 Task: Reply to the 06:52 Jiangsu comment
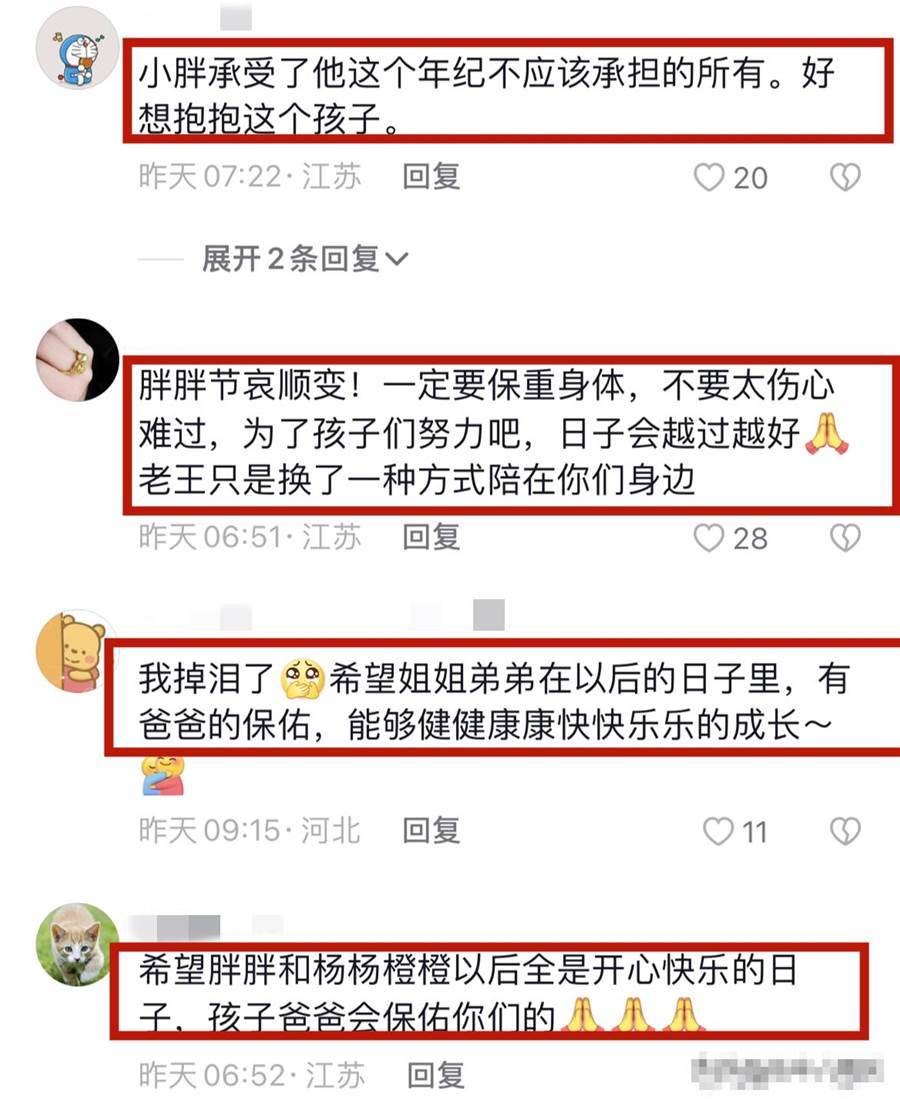[x=436, y=1074]
